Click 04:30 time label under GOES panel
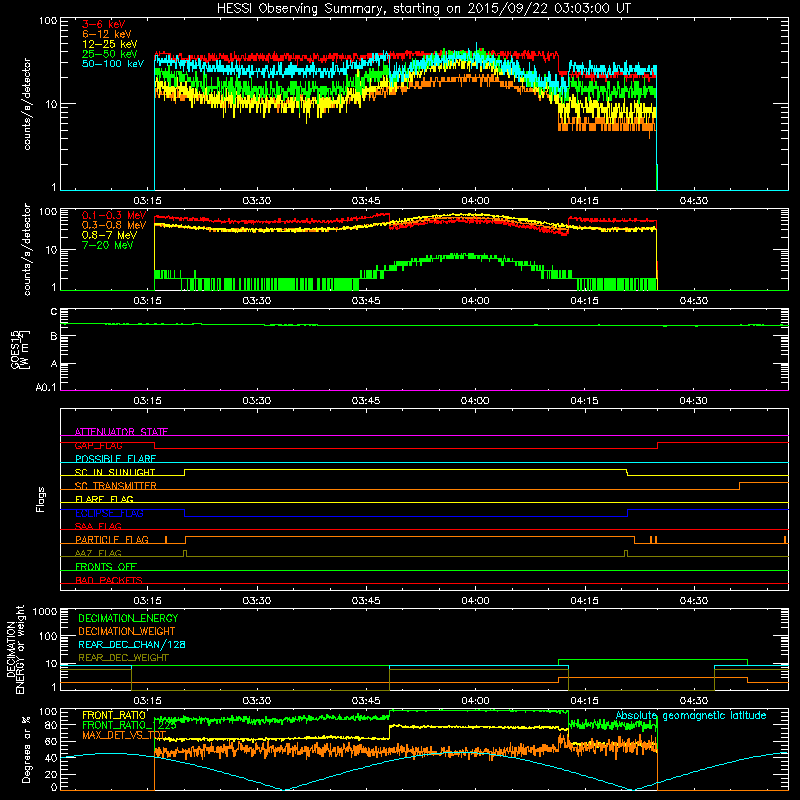Viewport: 800px width, 800px height. pyautogui.click(x=693, y=401)
